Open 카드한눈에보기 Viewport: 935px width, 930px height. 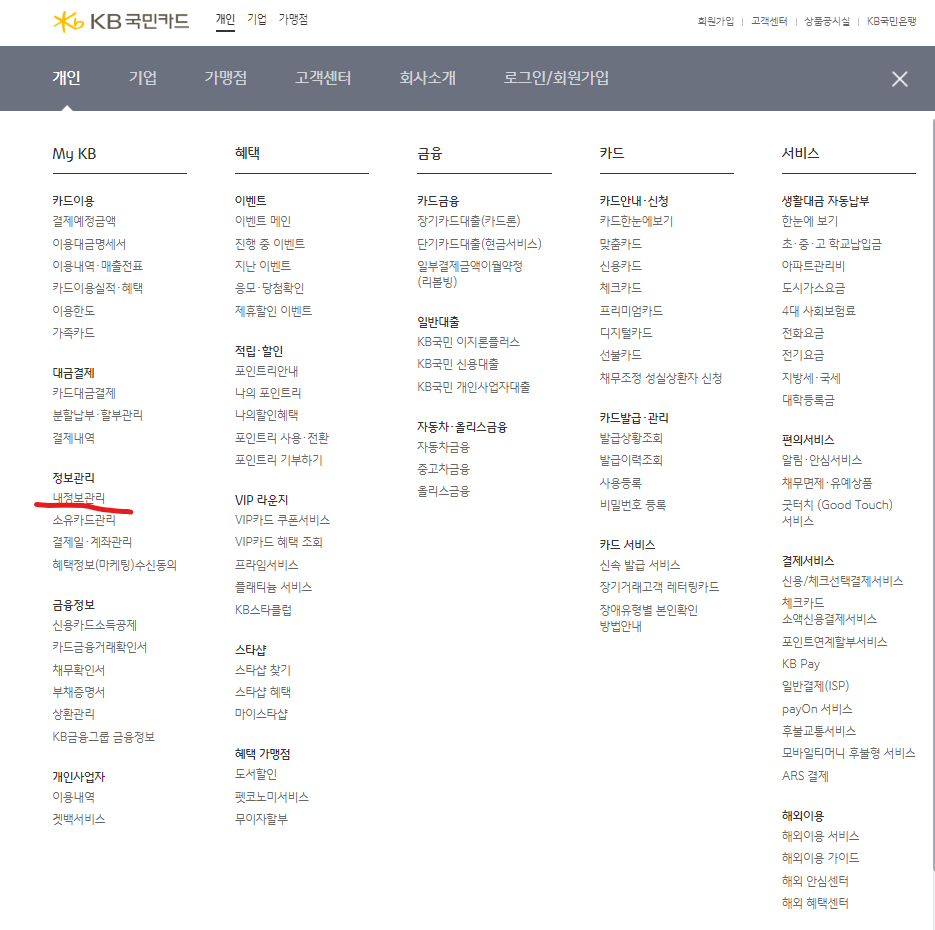(636, 221)
